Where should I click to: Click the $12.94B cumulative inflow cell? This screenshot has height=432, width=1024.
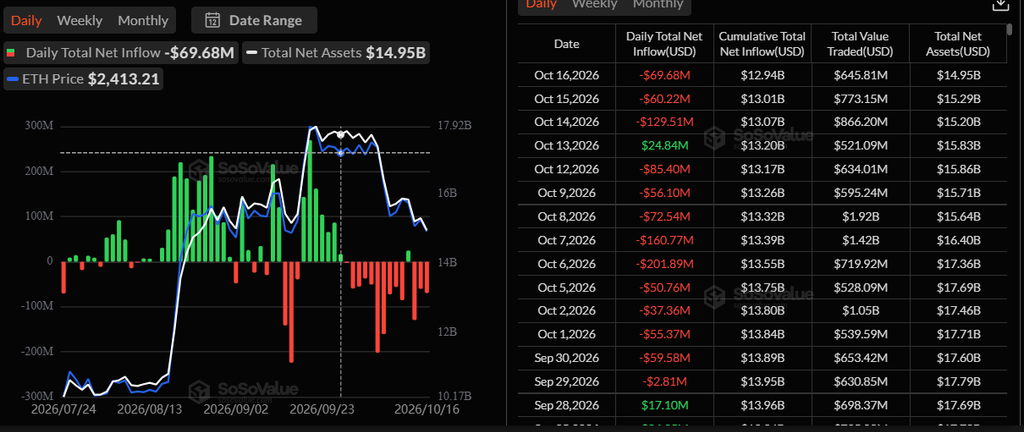click(x=763, y=75)
